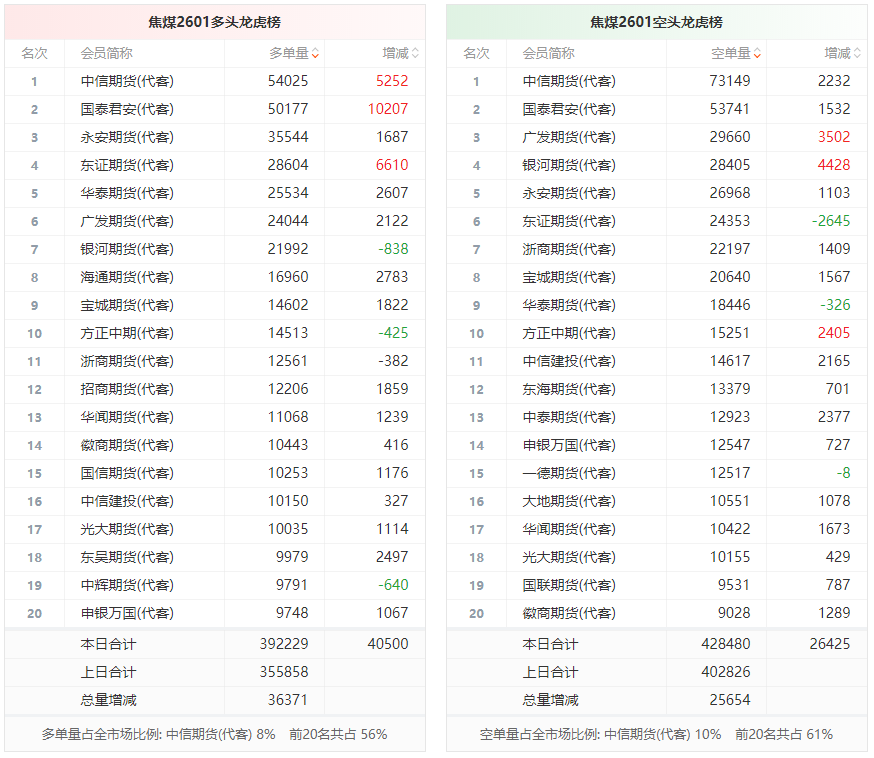This screenshot has height=758, width=874.
Task: Click 名次 header in long table
Action: coord(35,54)
